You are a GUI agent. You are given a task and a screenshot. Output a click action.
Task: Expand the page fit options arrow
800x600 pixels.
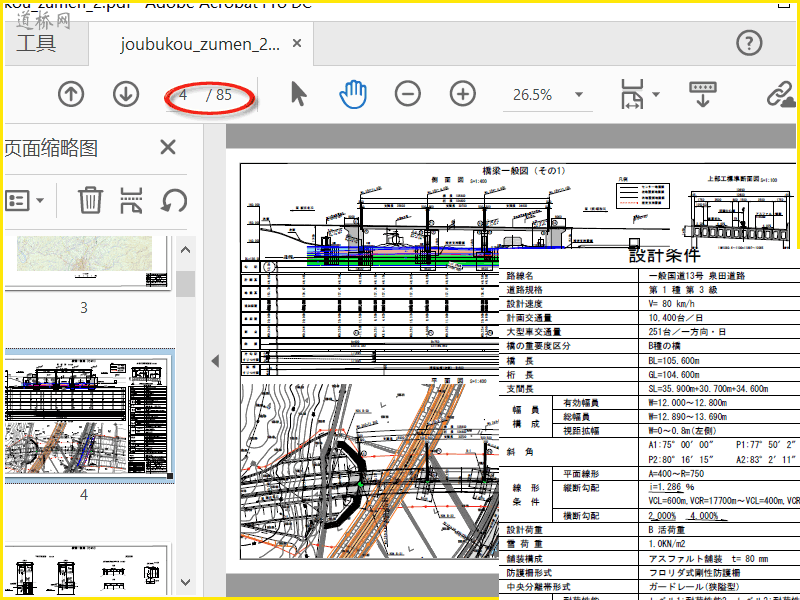point(656,94)
